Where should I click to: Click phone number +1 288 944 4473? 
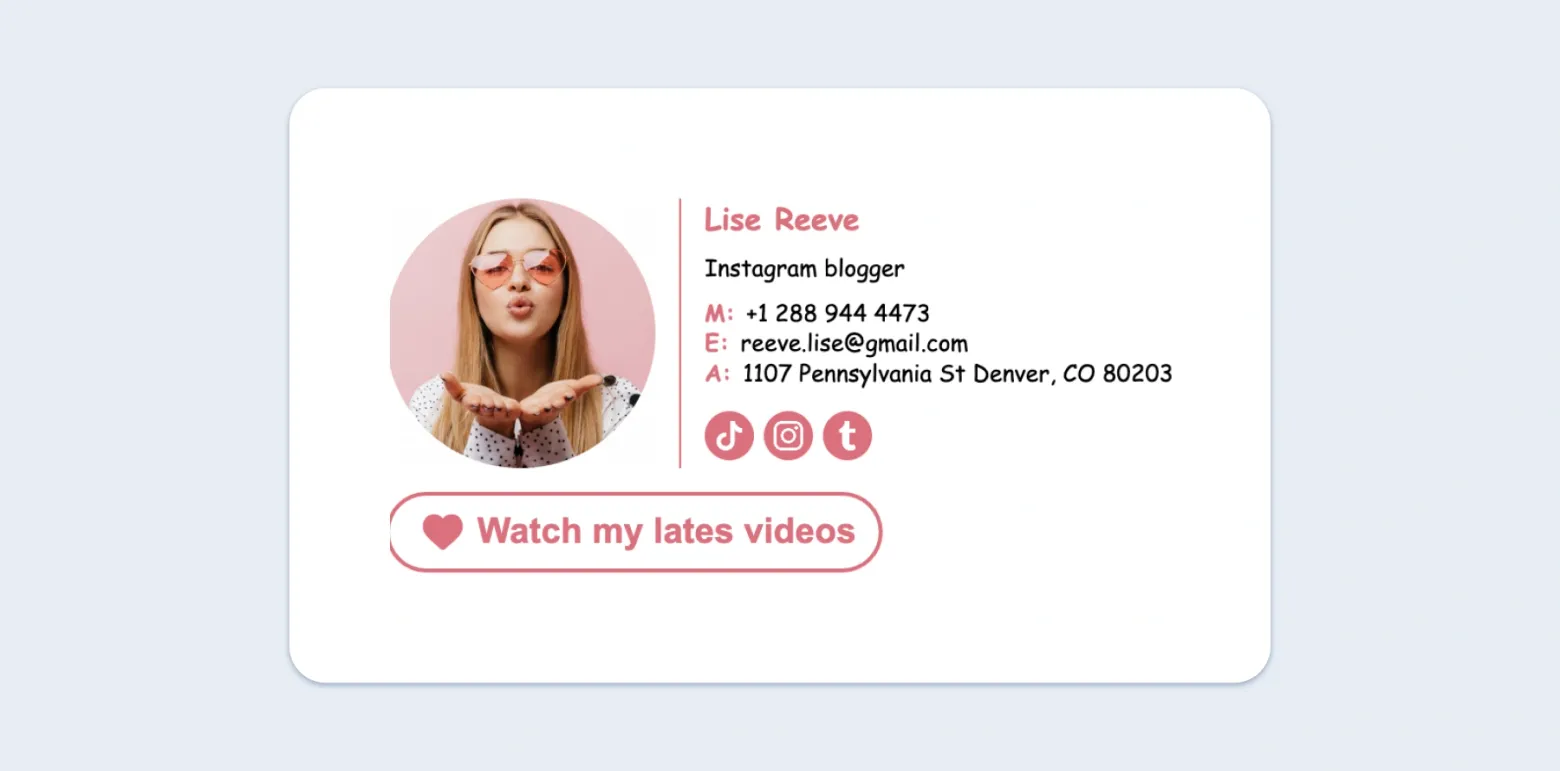click(x=837, y=313)
